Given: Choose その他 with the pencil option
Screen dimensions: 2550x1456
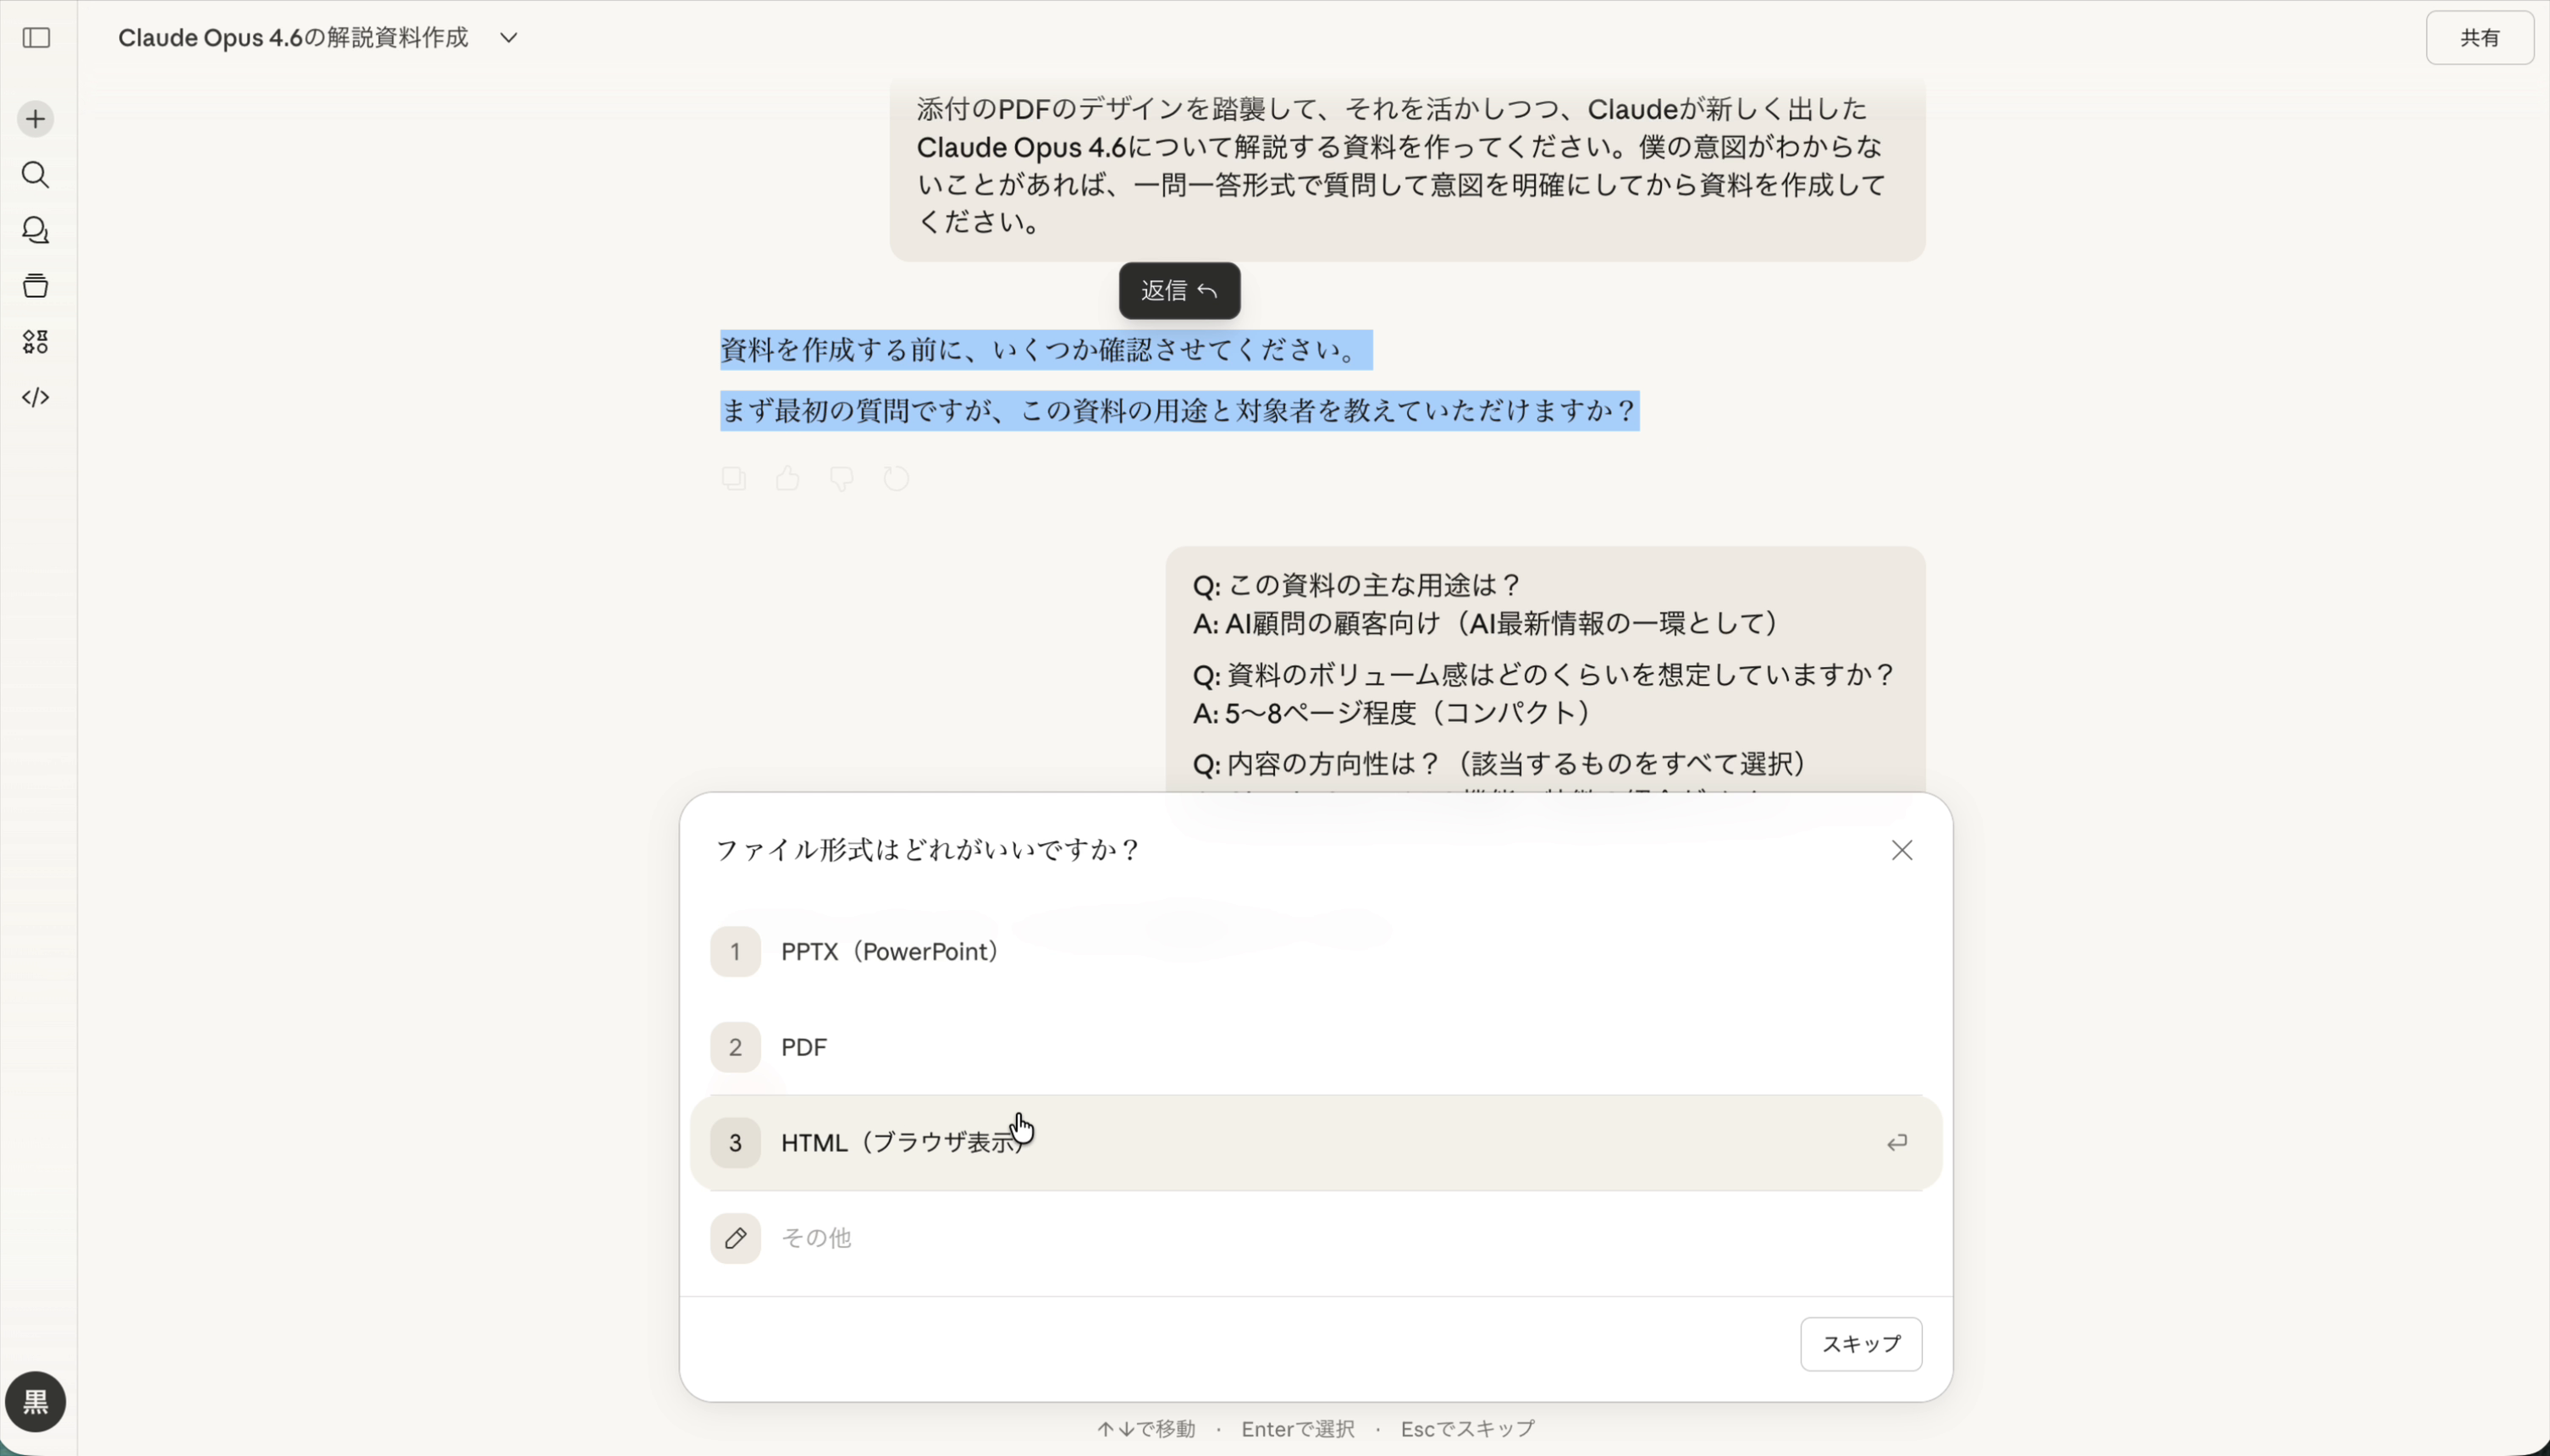Looking at the screenshot, I should (x=816, y=1238).
